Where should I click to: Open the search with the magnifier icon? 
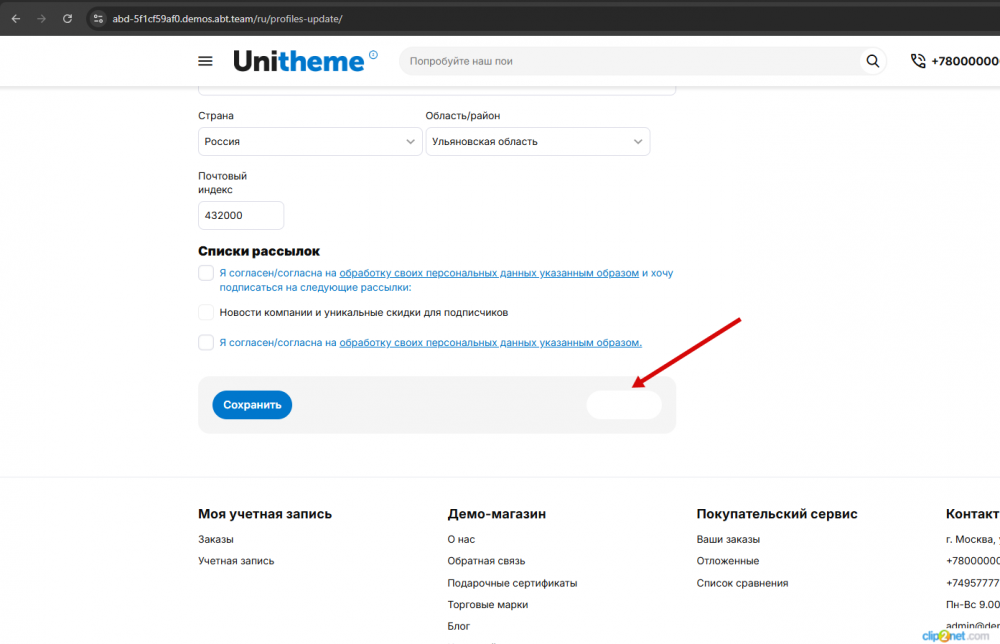pos(872,60)
